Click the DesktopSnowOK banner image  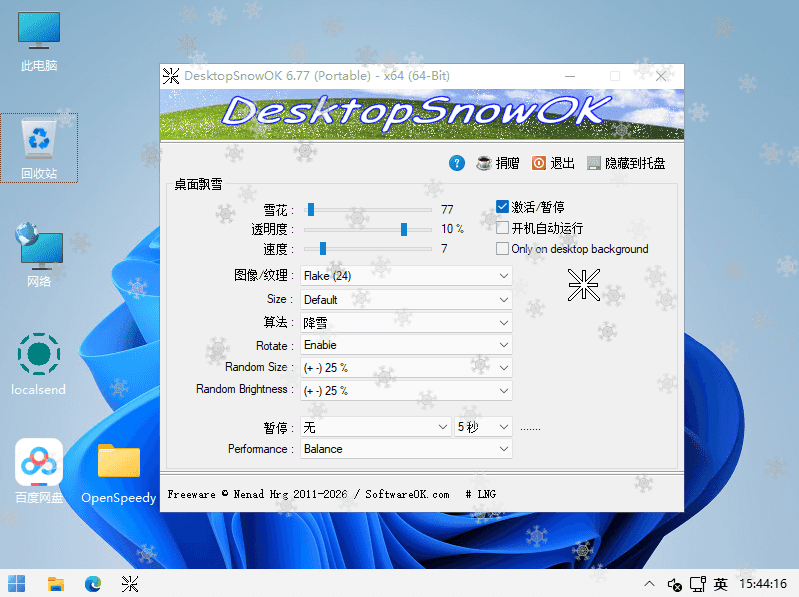coord(422,114)
